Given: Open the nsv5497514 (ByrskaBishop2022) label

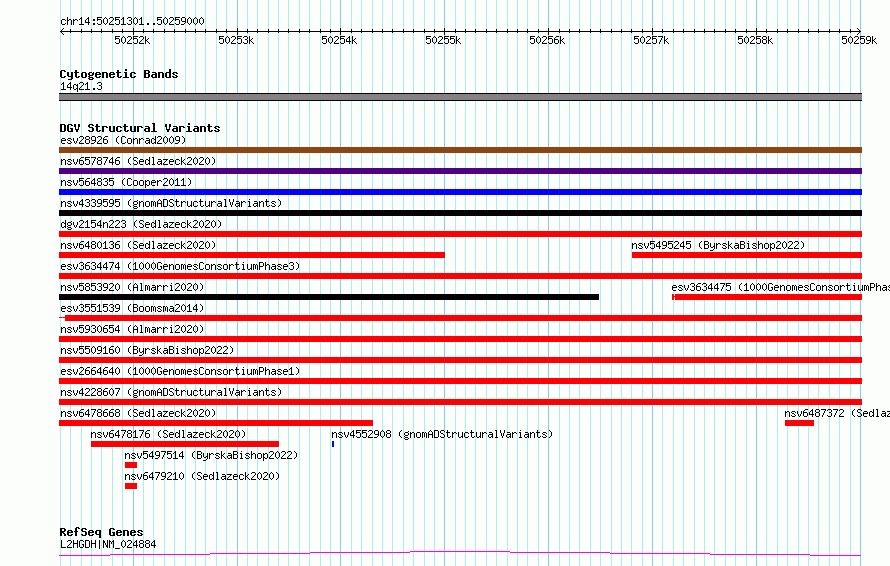Looking at the screenshot, I should (x=211, y=455).
